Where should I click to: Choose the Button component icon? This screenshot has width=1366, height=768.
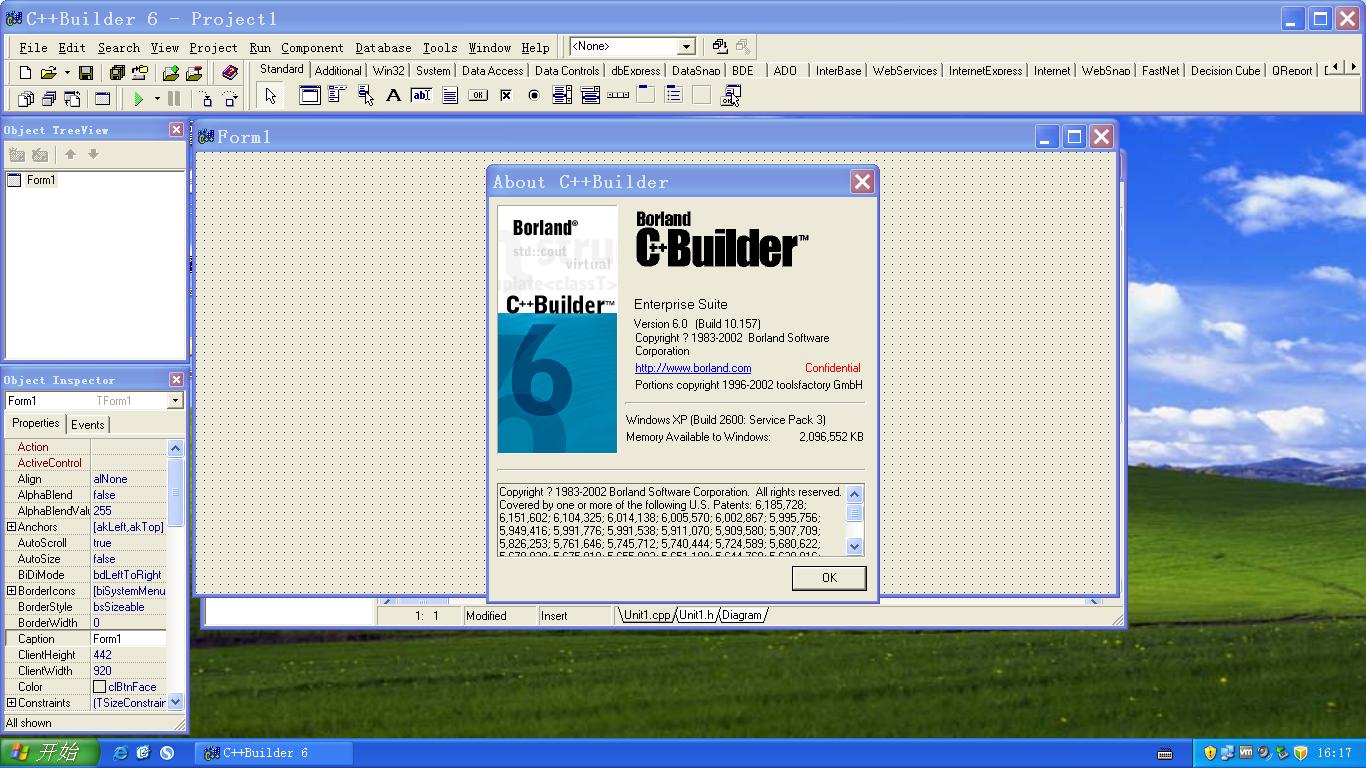click(x=478, y=95)
